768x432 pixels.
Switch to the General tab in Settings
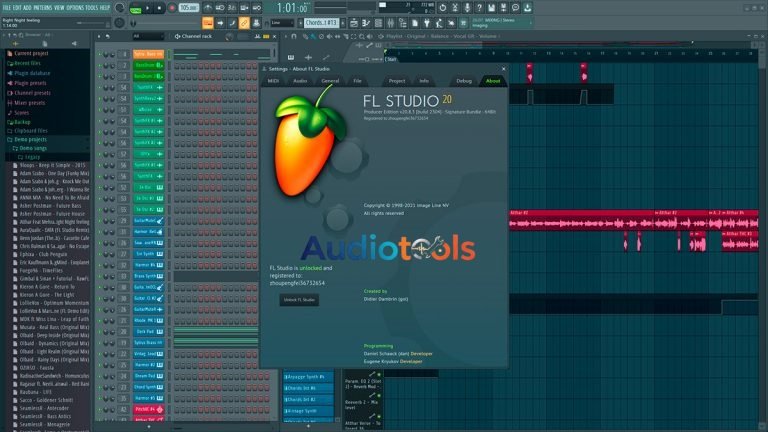(x=330, y=81)
